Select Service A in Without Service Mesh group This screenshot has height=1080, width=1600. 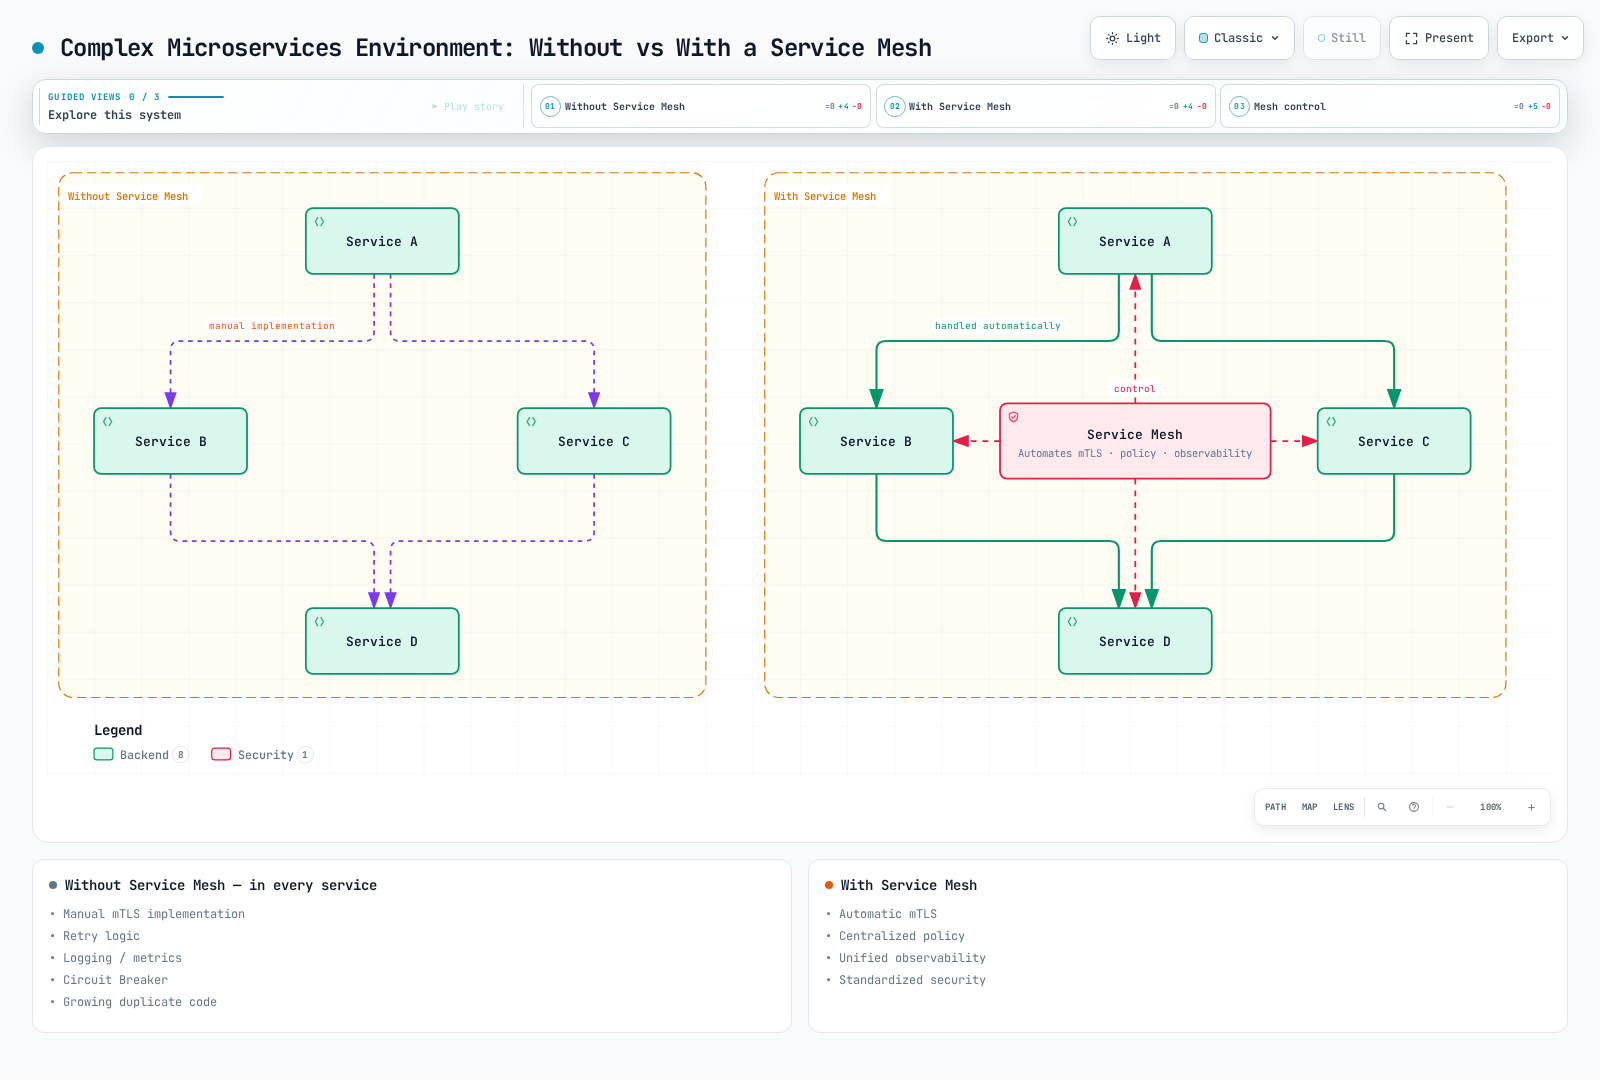pyautogui.click(x=382, y=241)
